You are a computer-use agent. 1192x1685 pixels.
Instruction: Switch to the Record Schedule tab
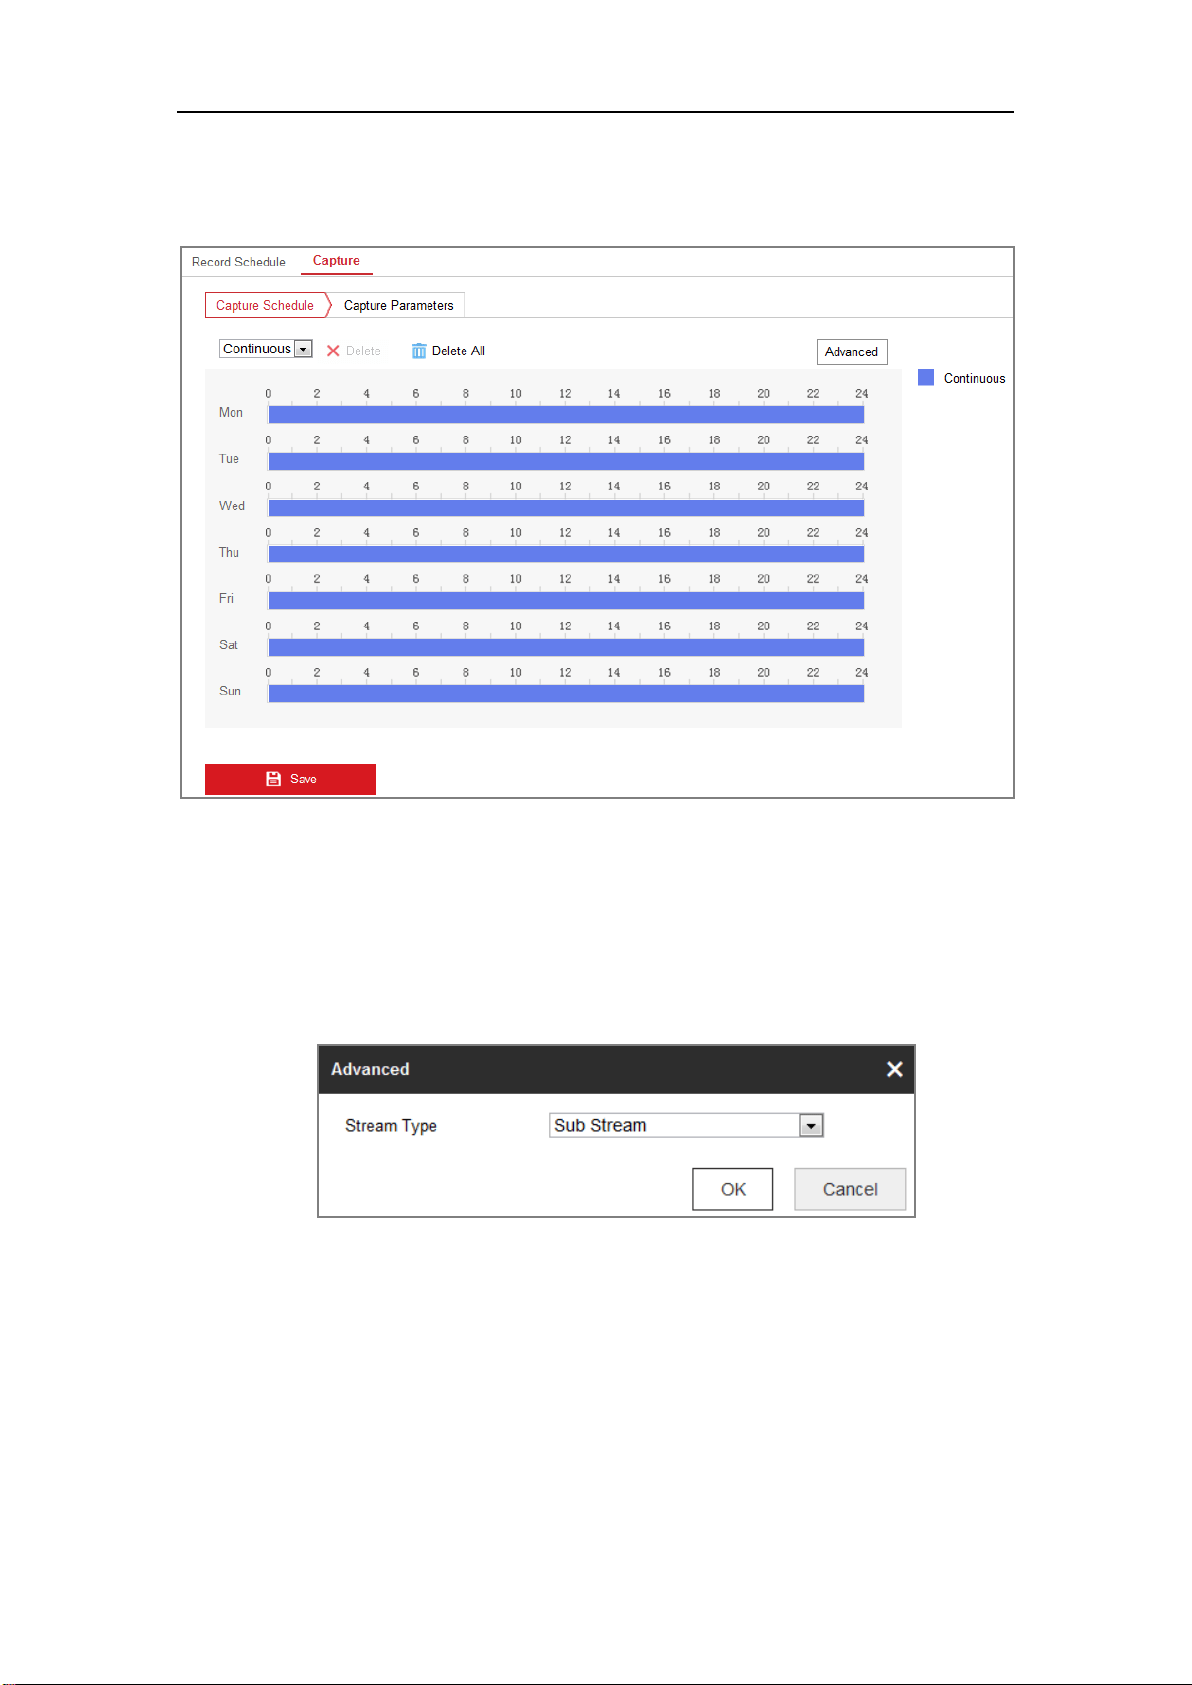pyautogui.click(x=239, y=262)
